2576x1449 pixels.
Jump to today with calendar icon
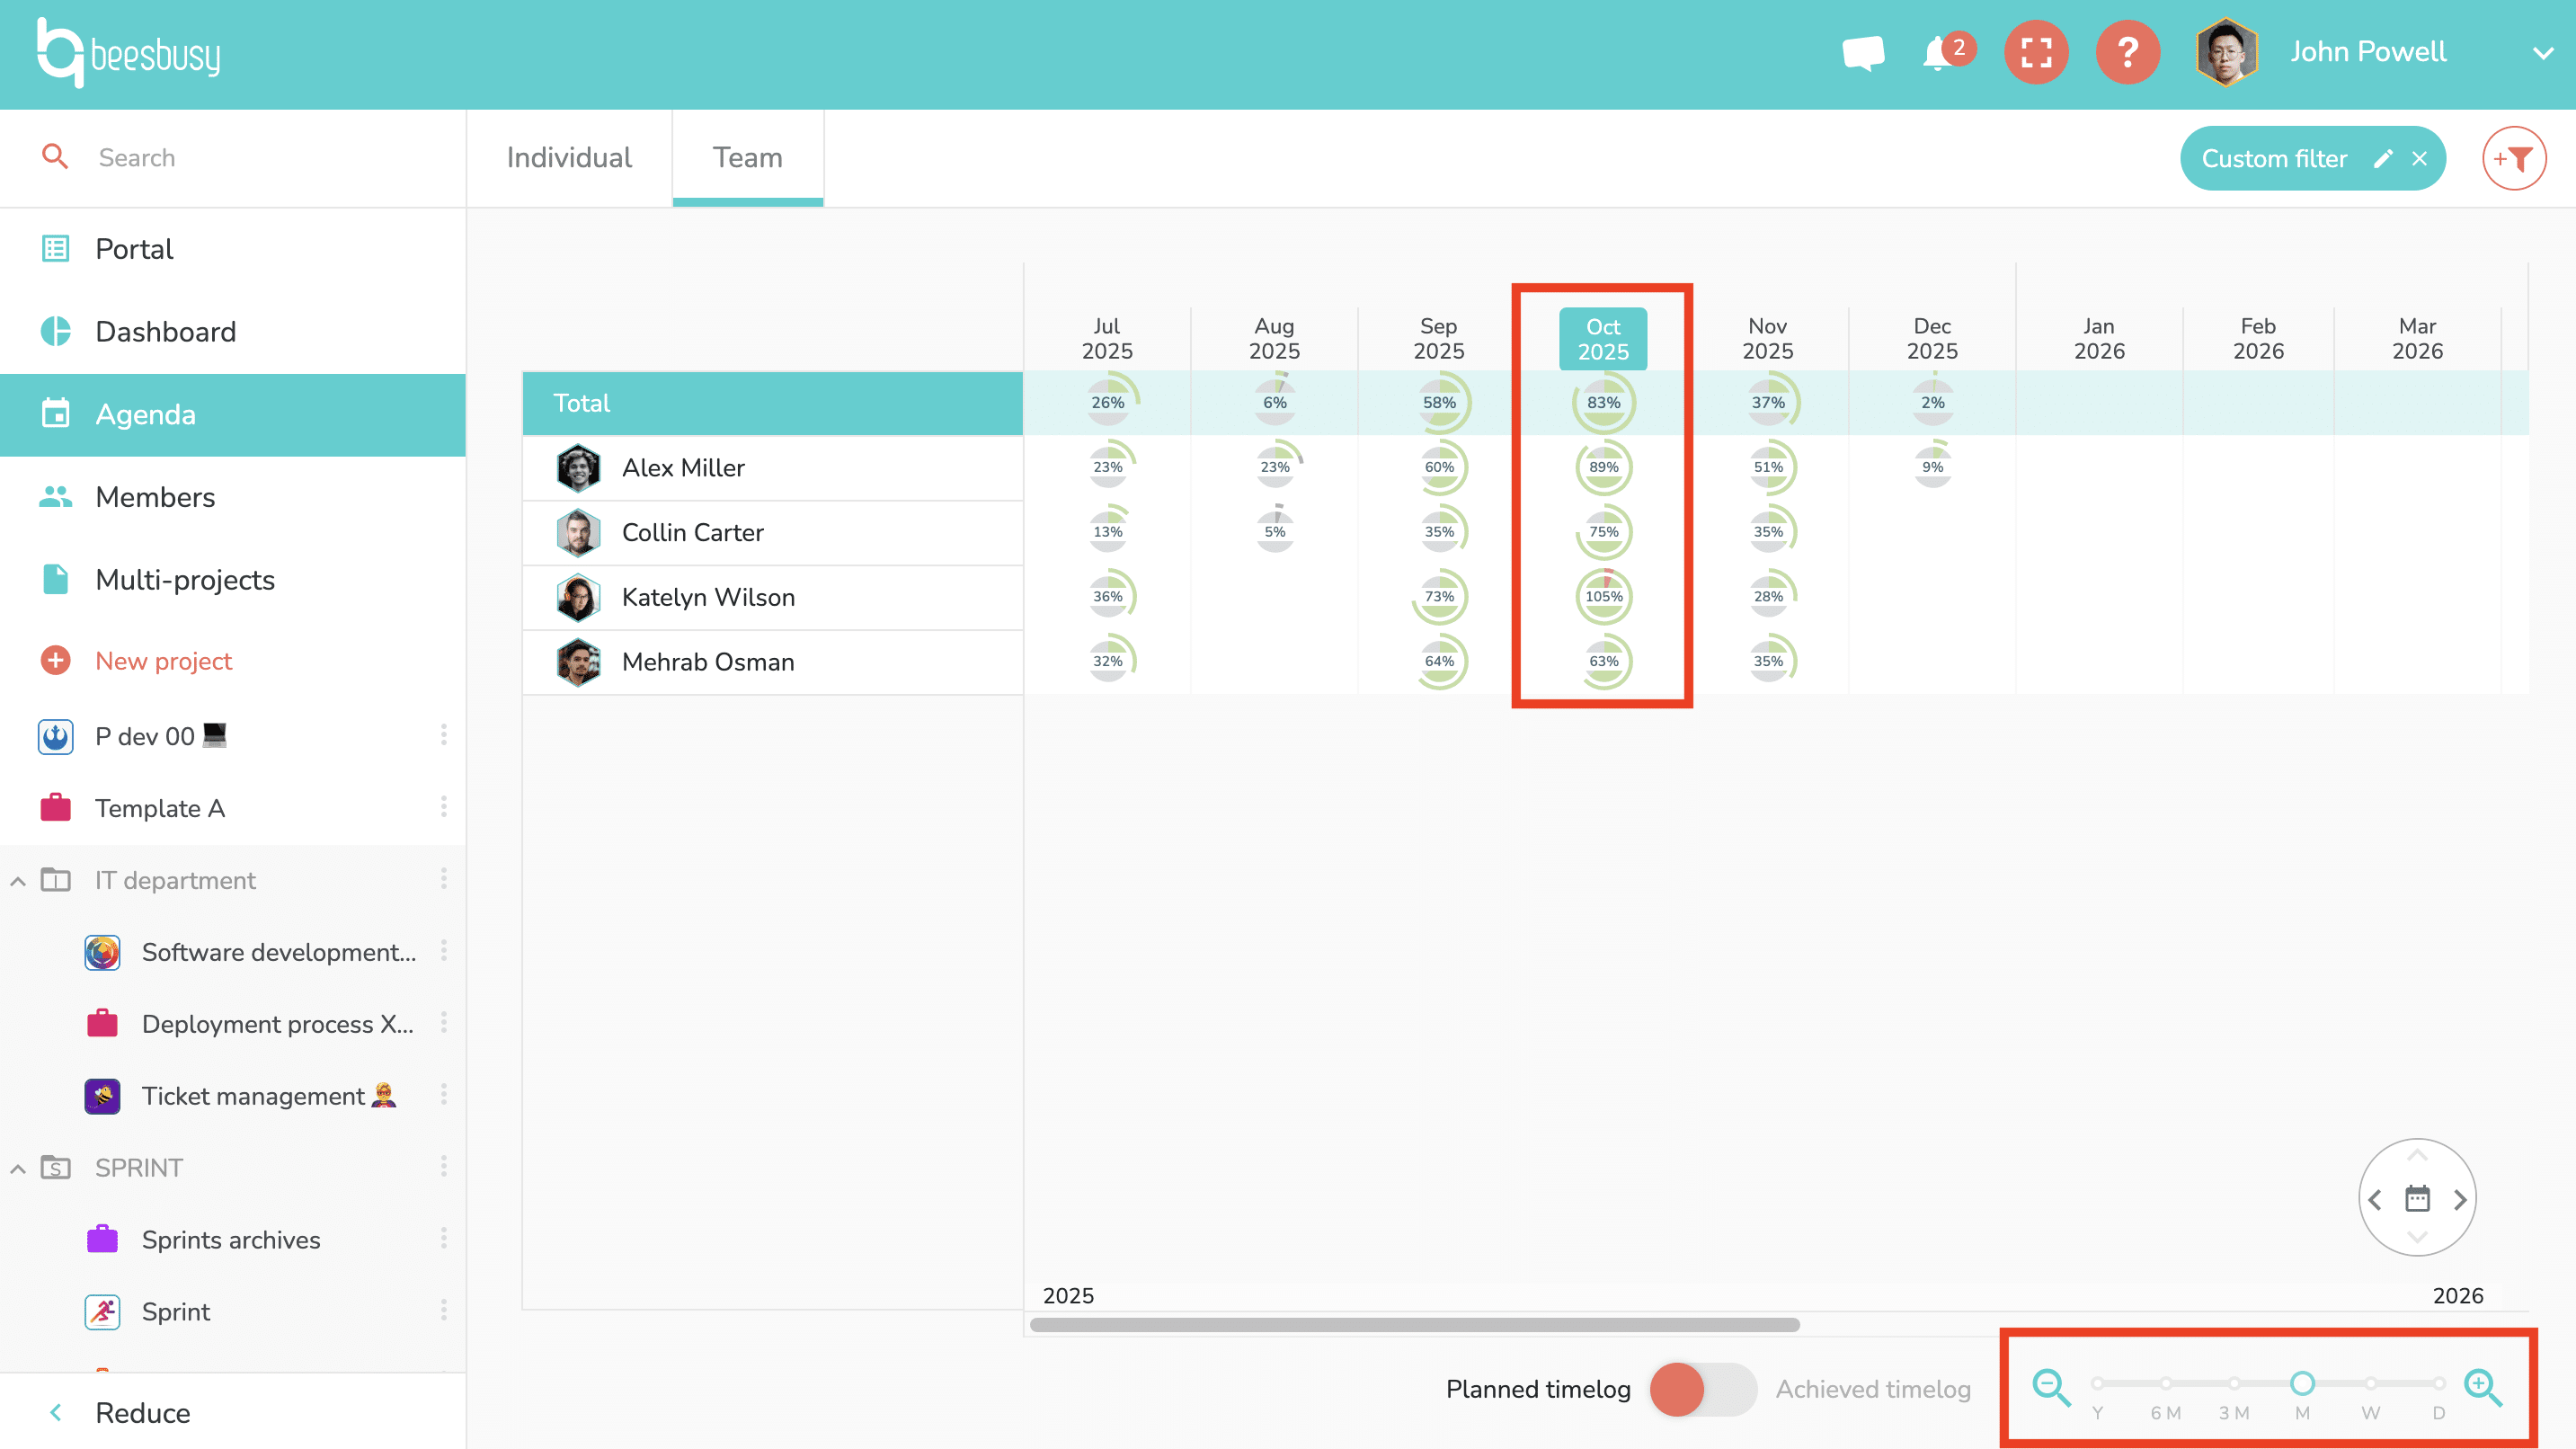point(2417,1198)
